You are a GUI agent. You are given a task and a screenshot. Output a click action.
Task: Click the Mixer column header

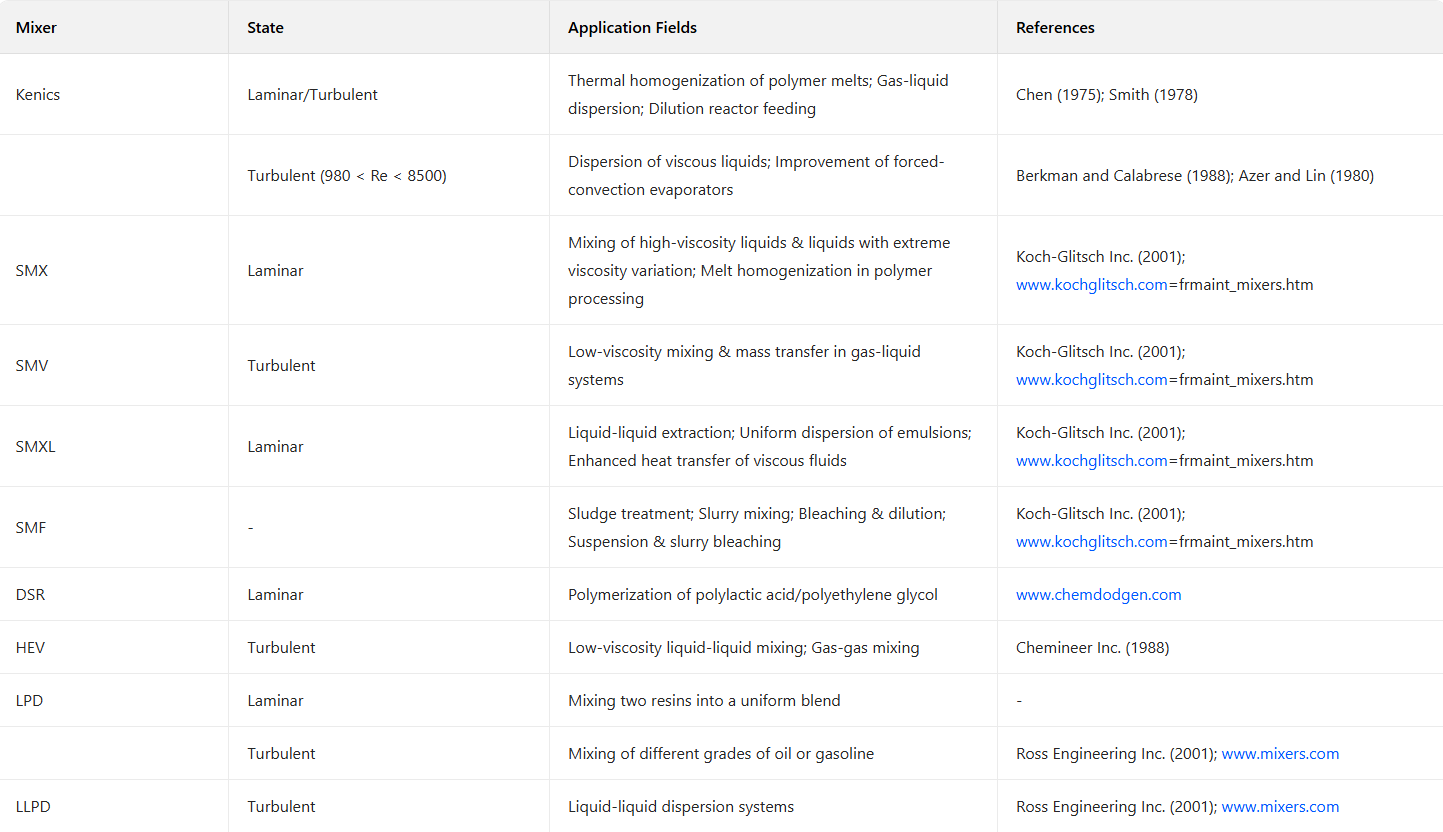pos(36,28)
